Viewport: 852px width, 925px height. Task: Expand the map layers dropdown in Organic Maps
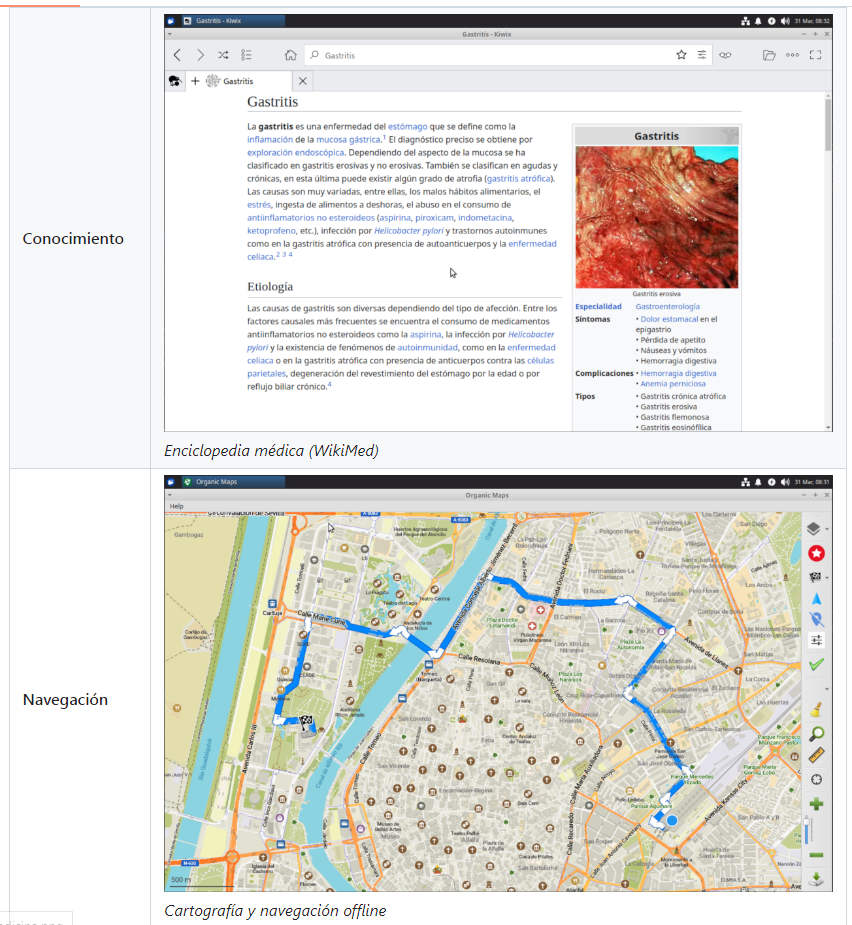point(828,529)
